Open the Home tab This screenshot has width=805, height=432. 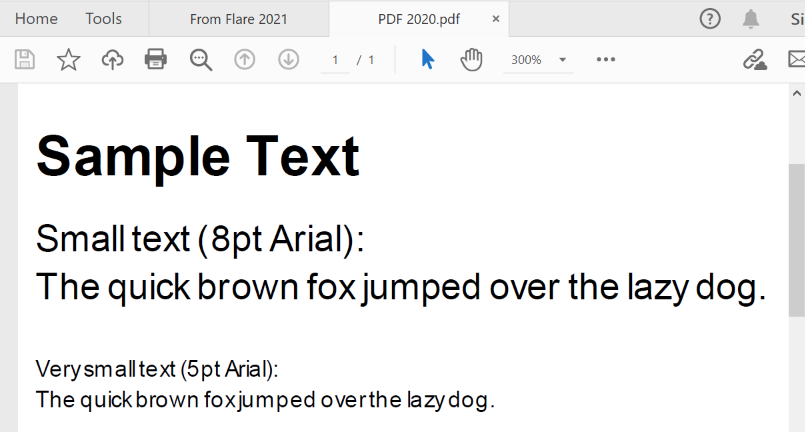click(36, 18)
